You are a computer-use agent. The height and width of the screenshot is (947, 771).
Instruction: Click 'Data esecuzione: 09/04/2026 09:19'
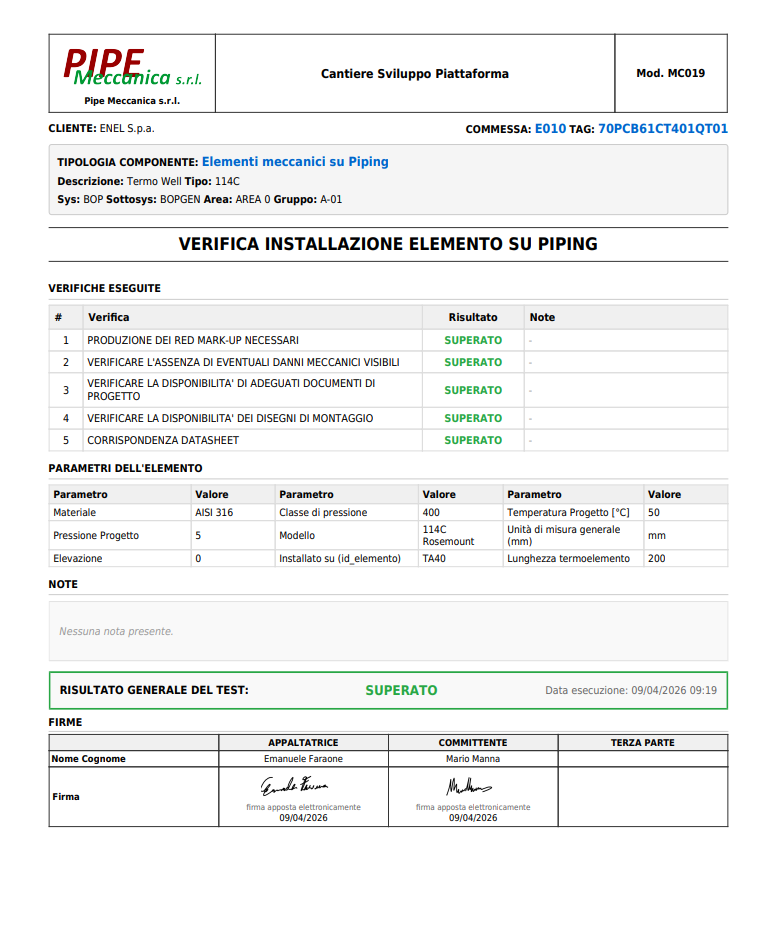click(x=631, y=690)
